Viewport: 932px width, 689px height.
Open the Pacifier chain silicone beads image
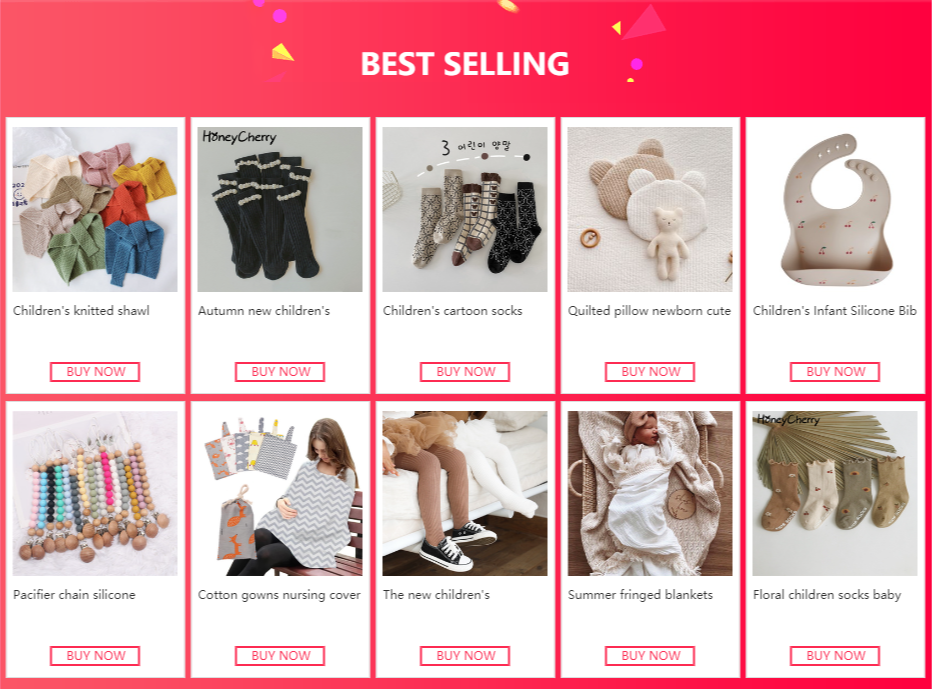pyautogui.click(x=95, y=493)
